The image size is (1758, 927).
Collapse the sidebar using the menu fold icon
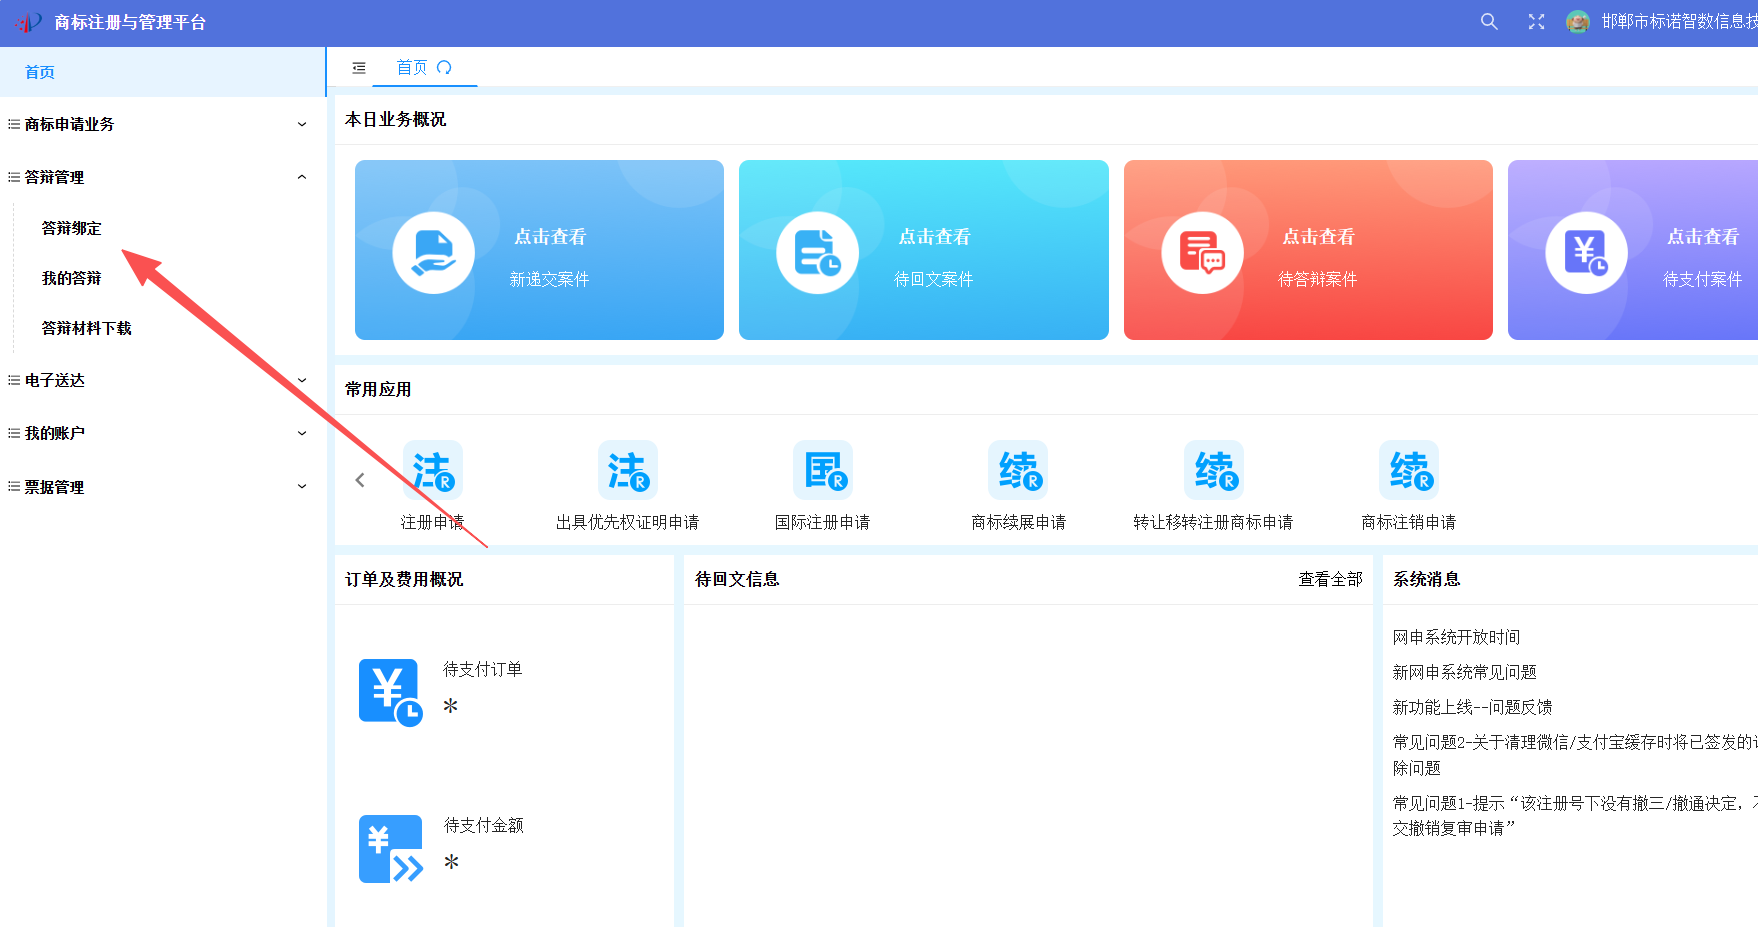pyautogui.click(x=359, y=68)
